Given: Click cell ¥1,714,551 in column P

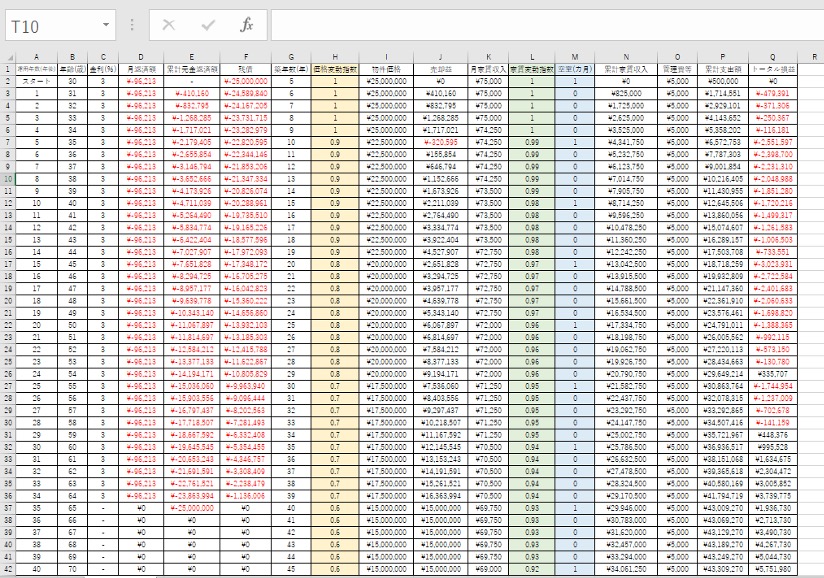Looking at the screenshot, I should pos(723,93).
